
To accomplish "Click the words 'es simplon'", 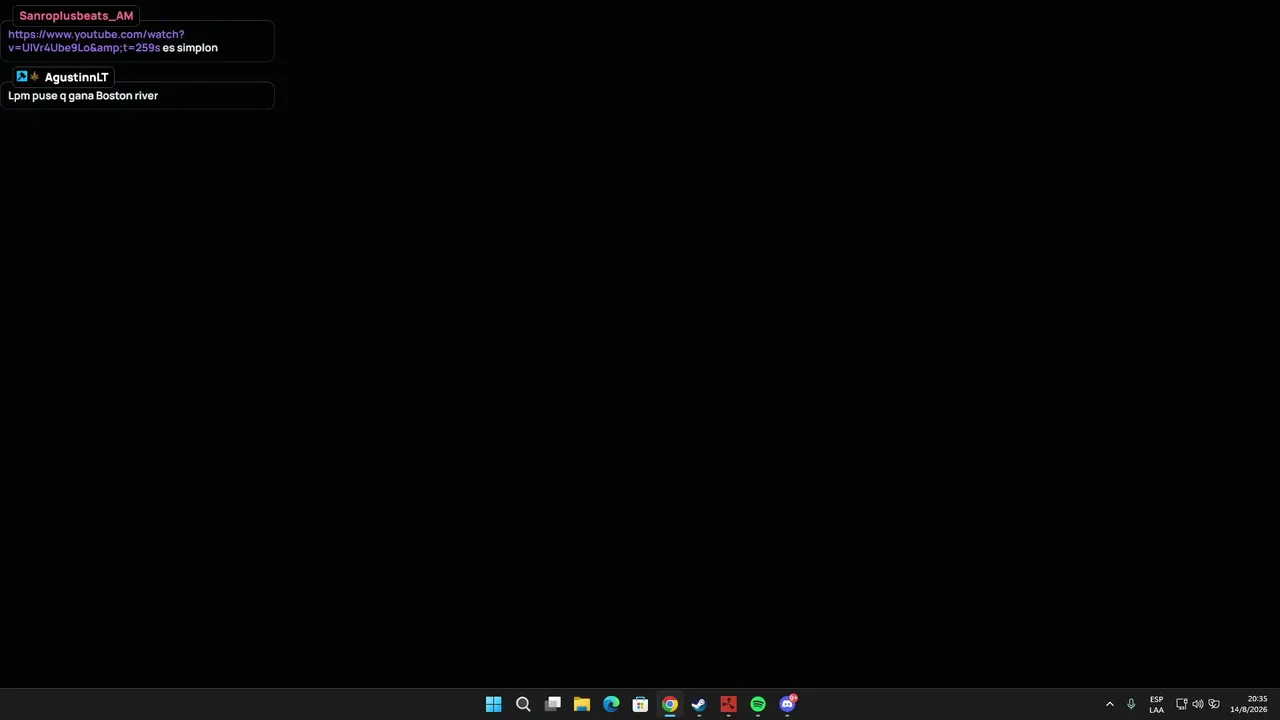I will 190,48.
